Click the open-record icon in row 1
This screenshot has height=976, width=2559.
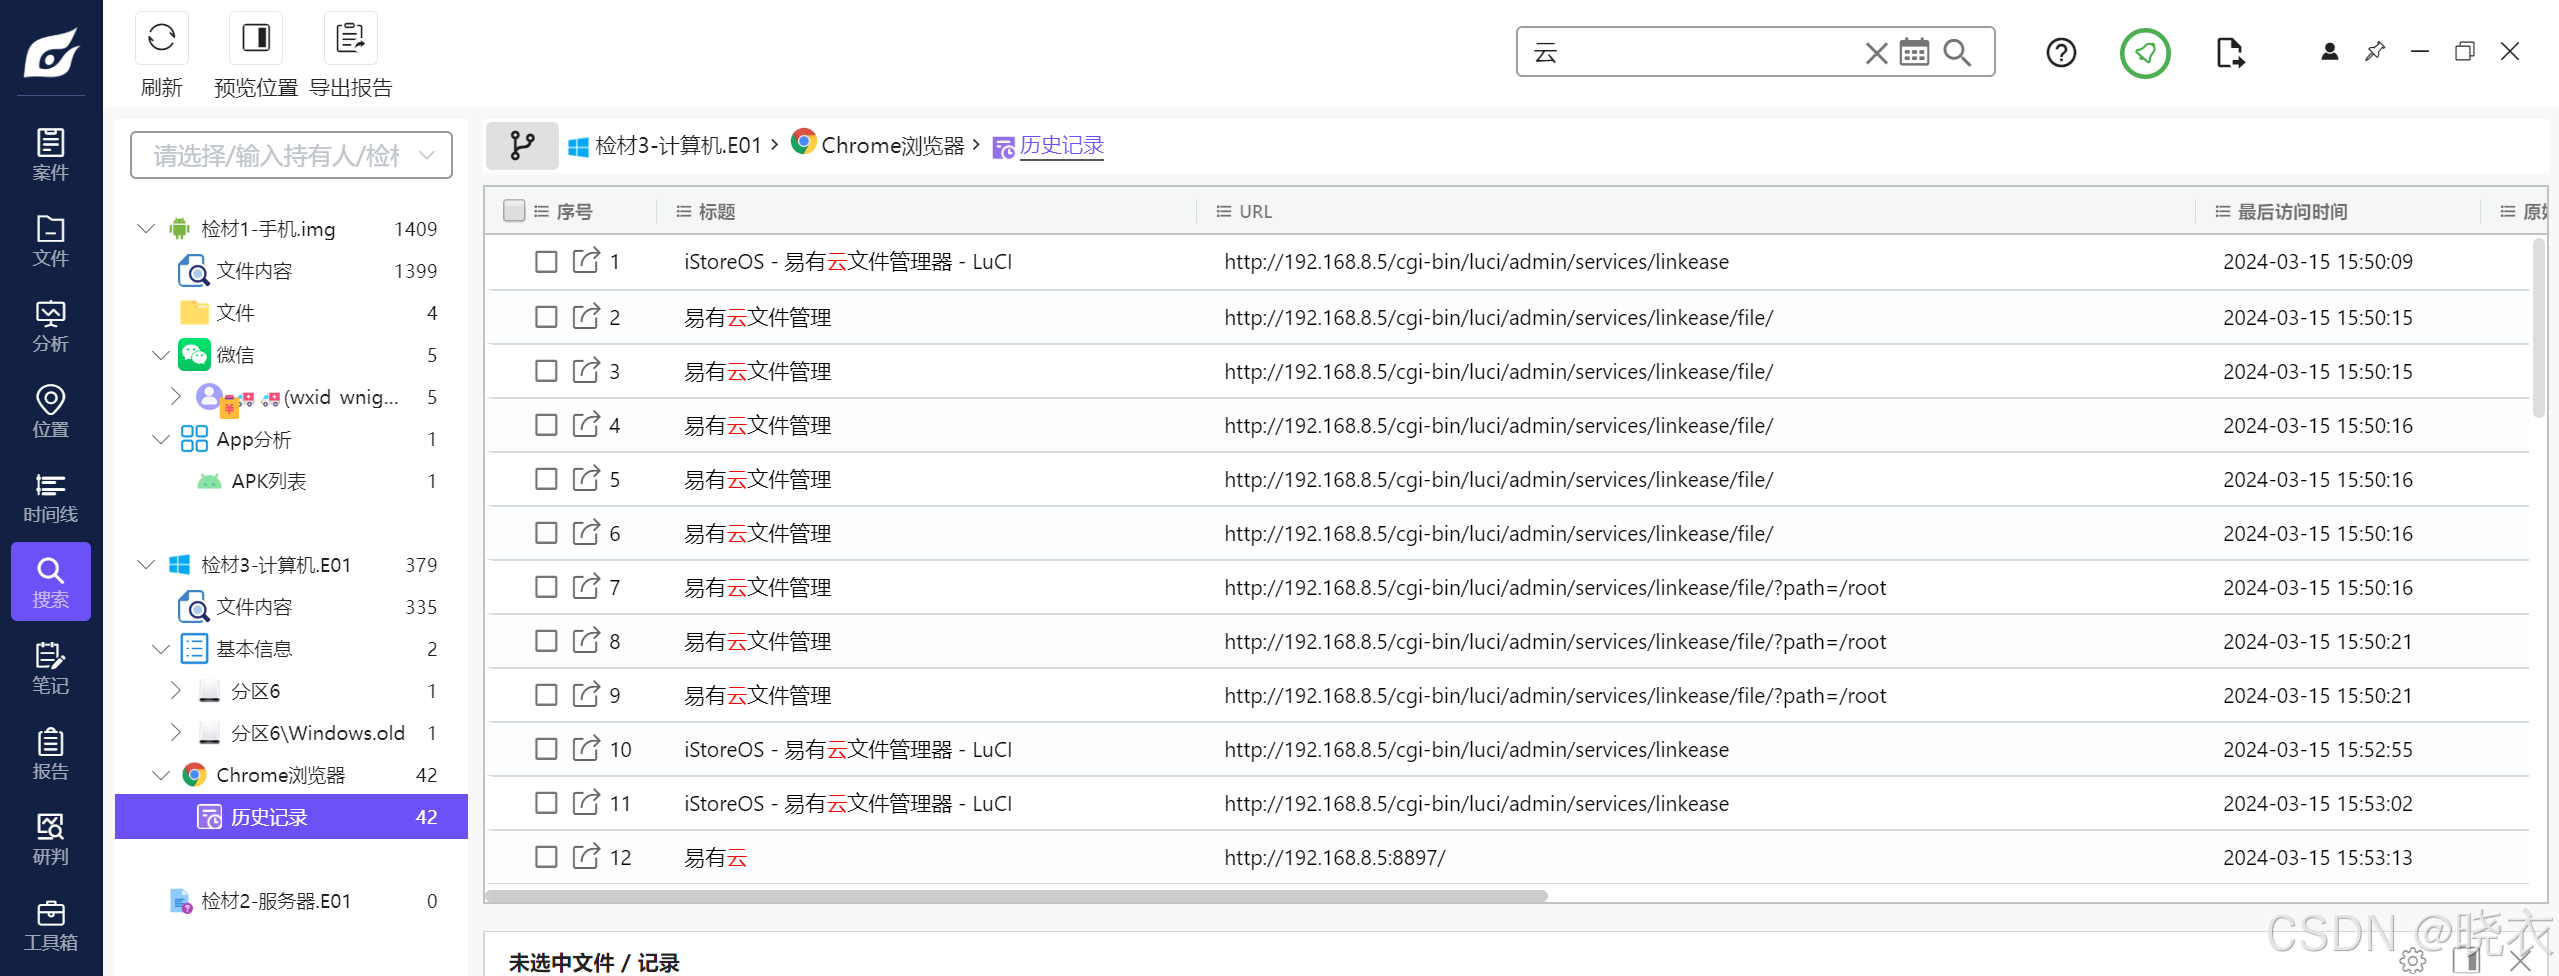click(x=586, y=261)
